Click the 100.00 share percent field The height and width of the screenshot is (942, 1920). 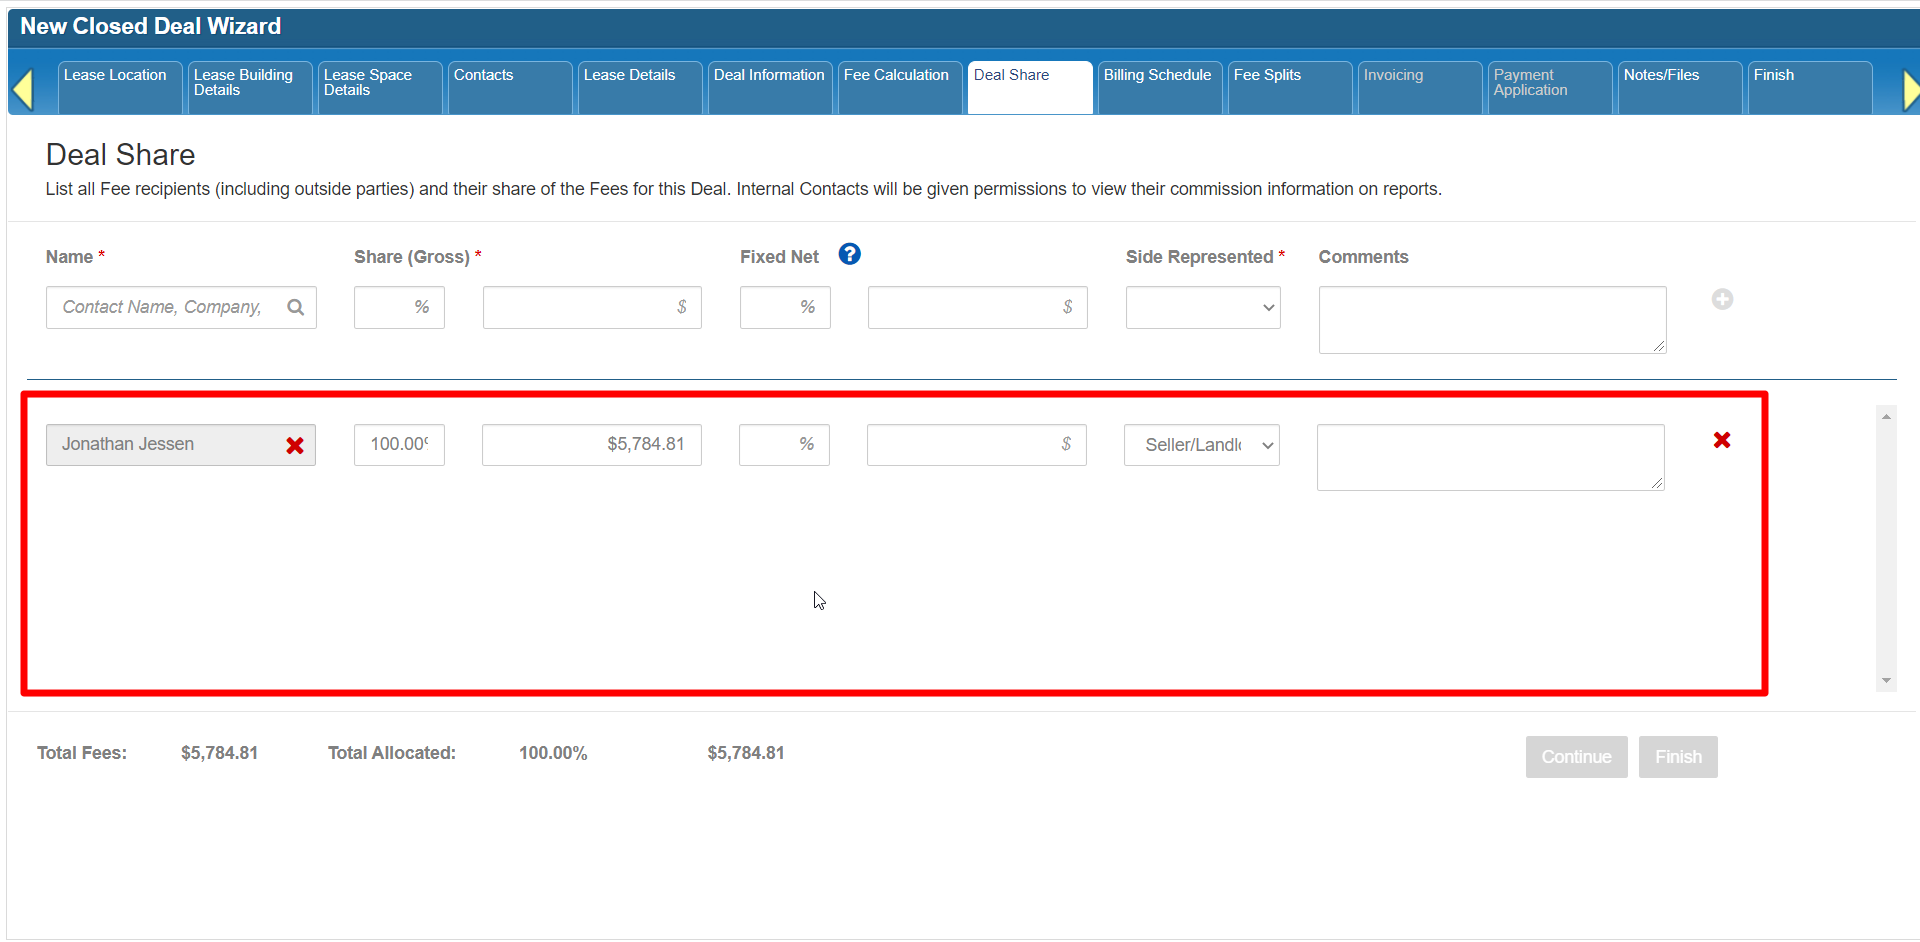pos(398,445)
